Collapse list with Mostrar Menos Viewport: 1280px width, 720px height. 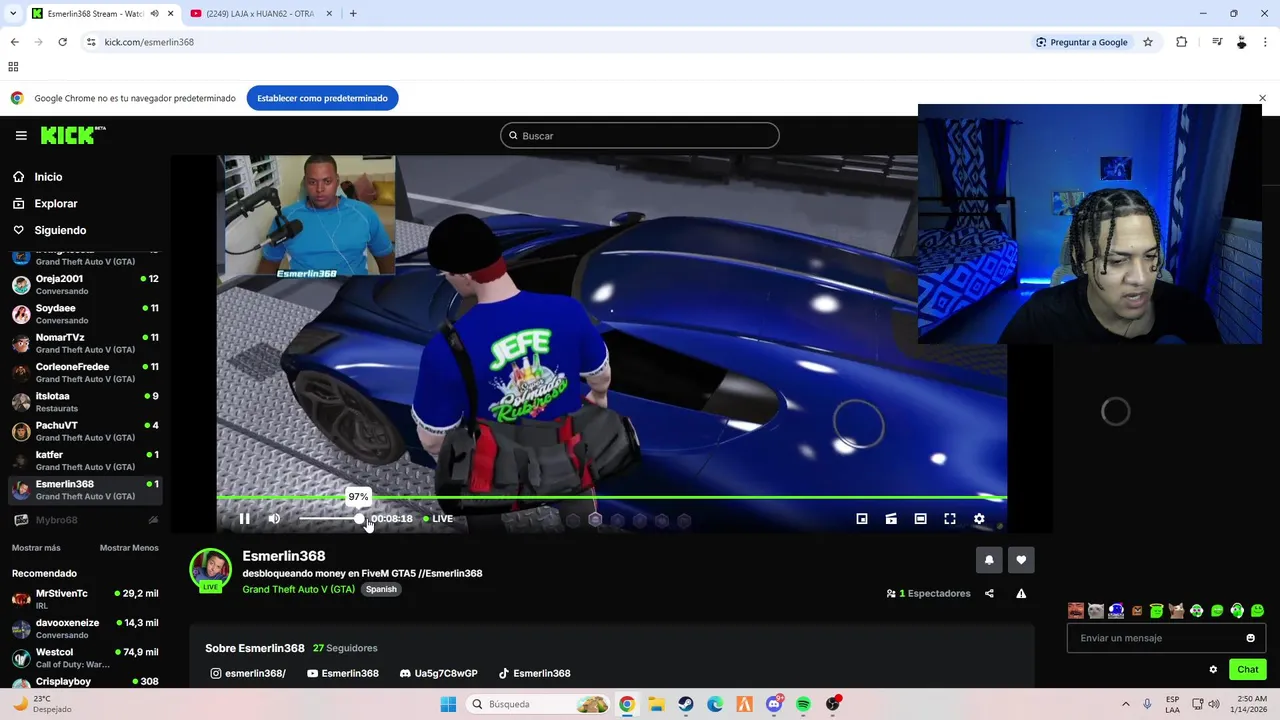tap(129, 548)
